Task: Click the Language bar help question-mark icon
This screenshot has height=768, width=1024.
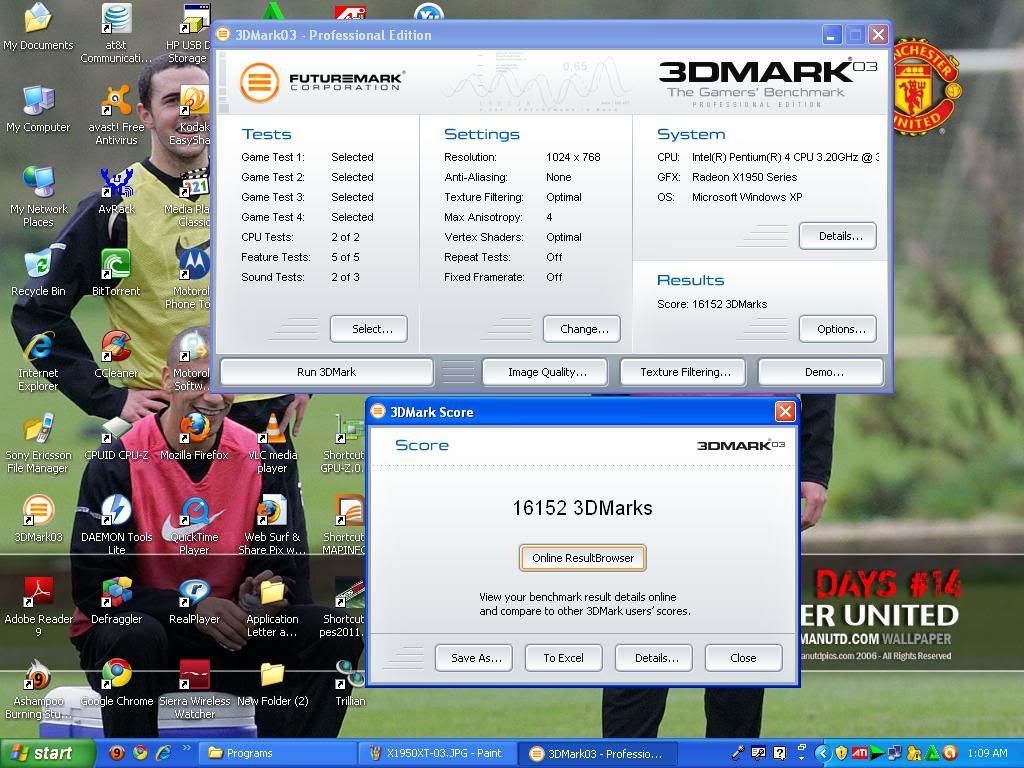Action: pyautogui.click(x=780, y=753)
